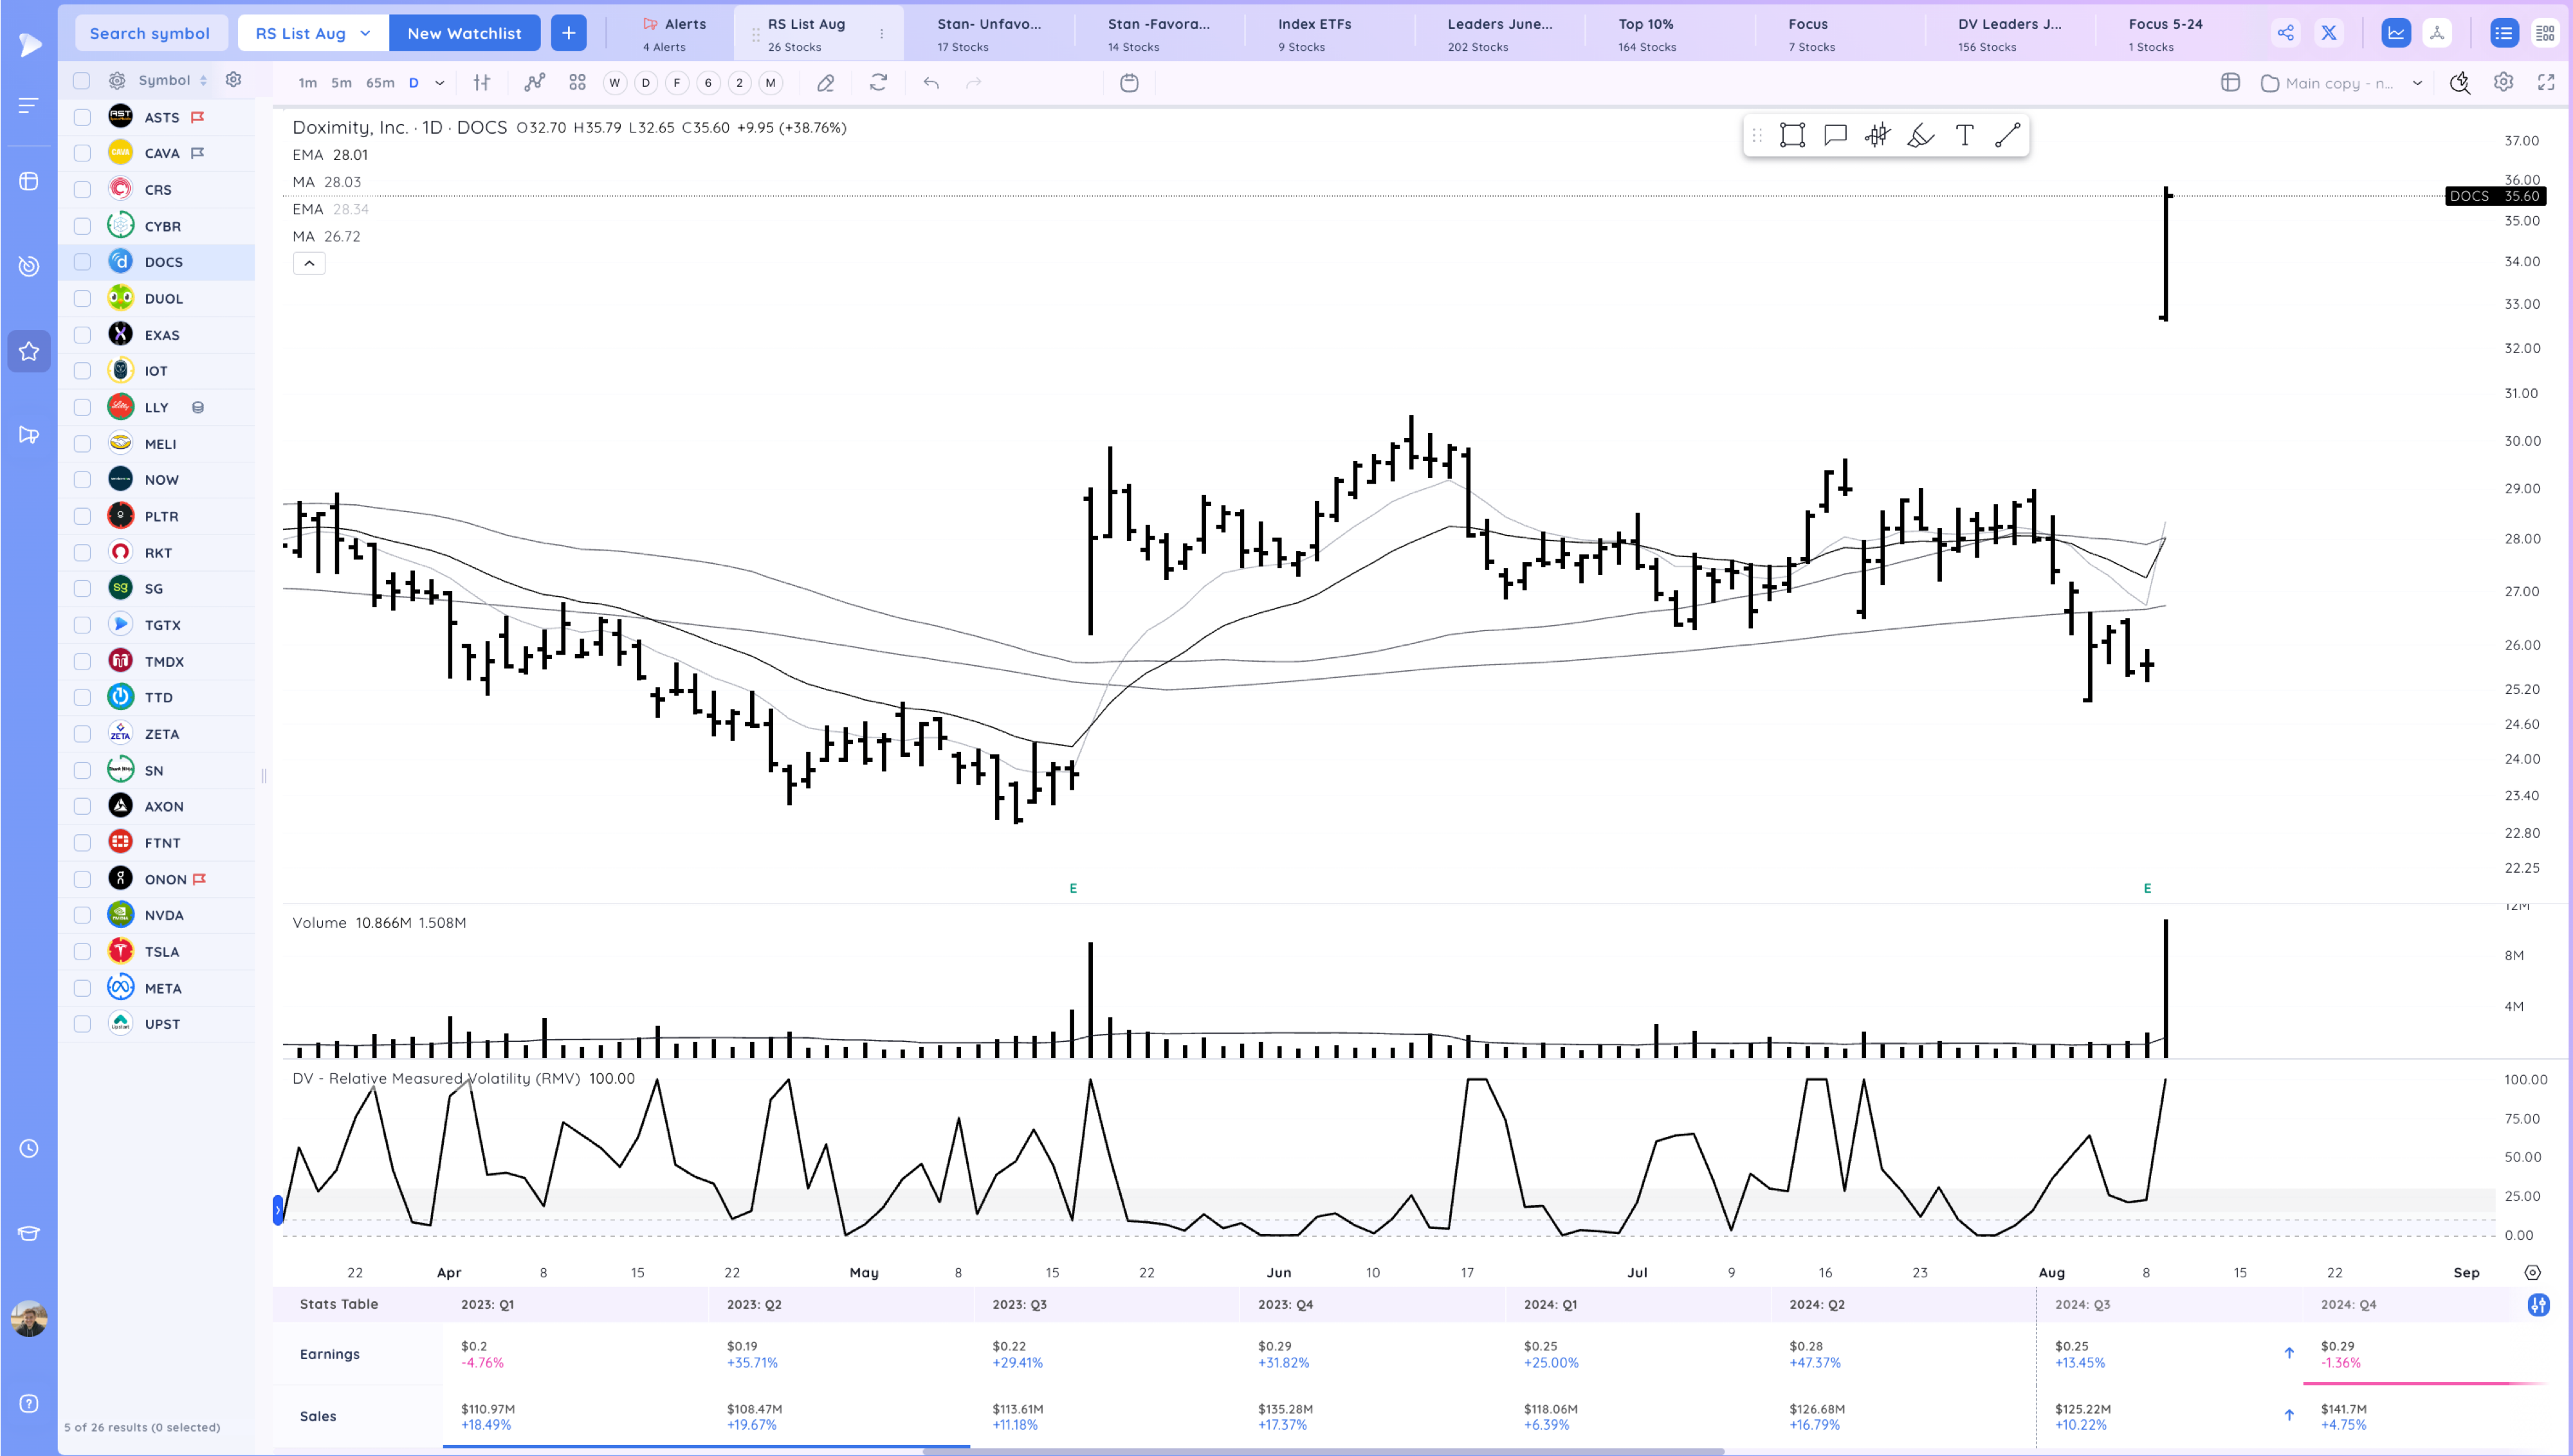Select the rectangle drawing tool
The image size is (2573, 1456).
tap(1792, 135)
